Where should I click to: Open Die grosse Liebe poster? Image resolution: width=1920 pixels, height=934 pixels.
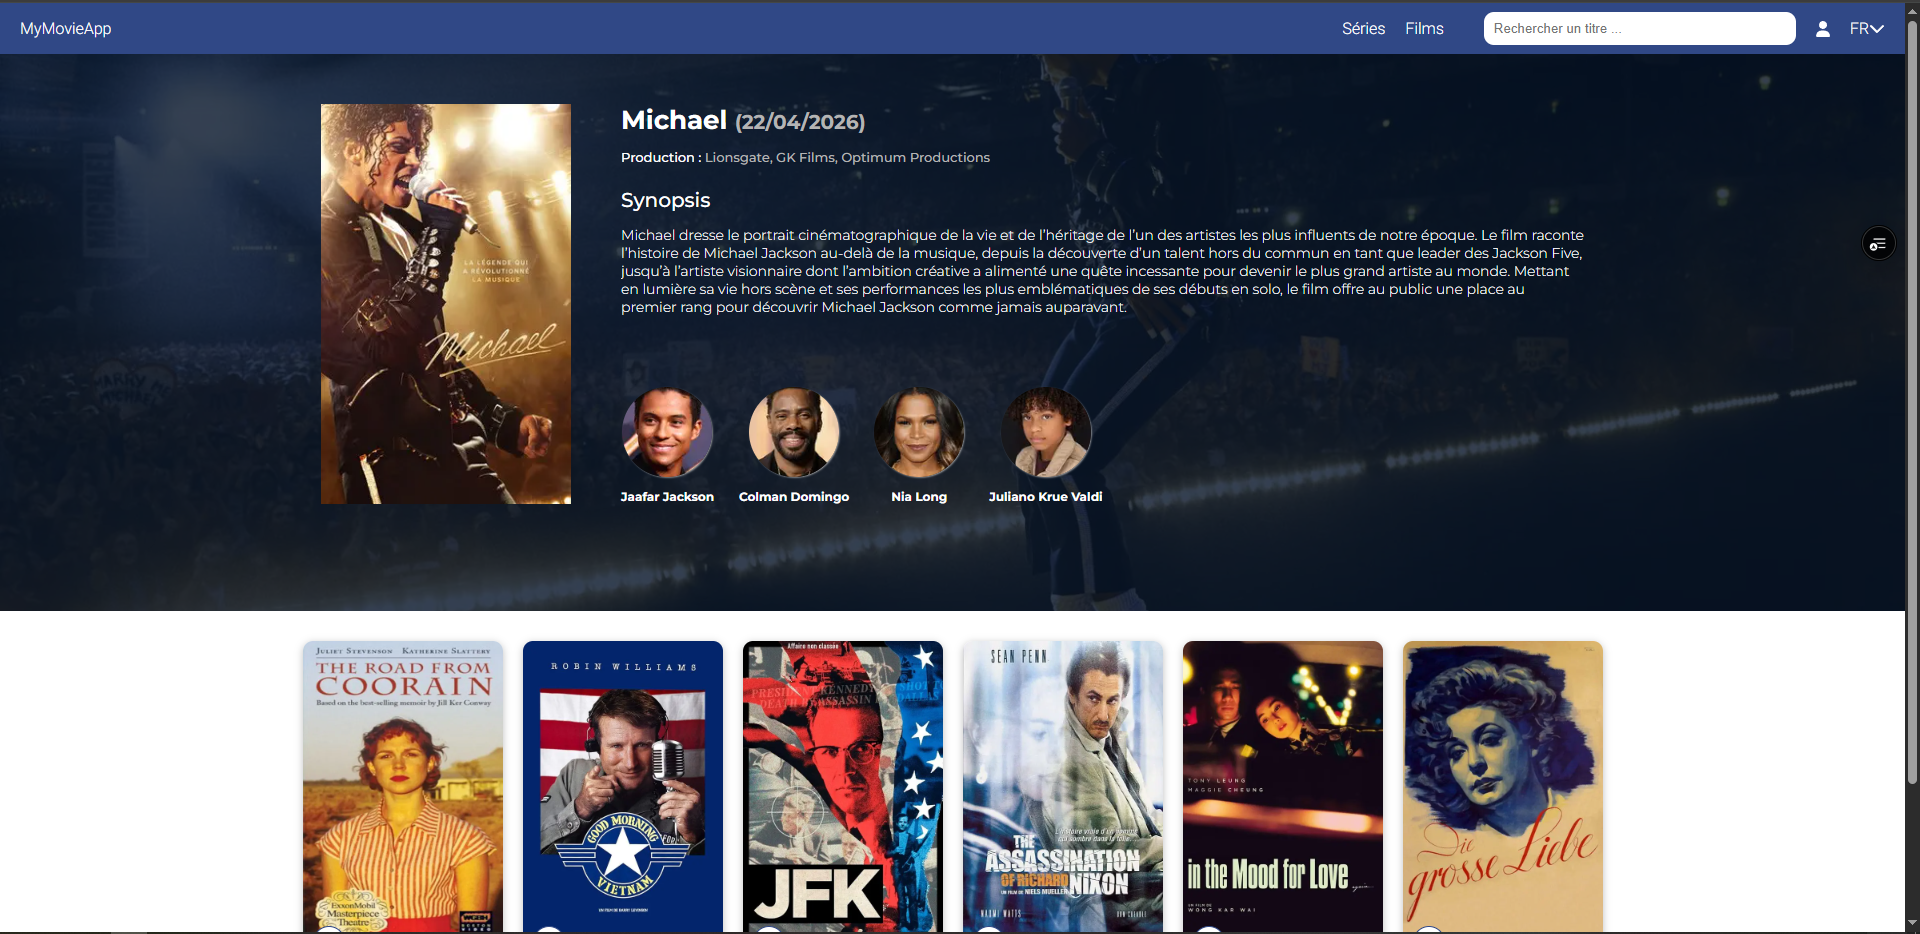click(1503, 787)
